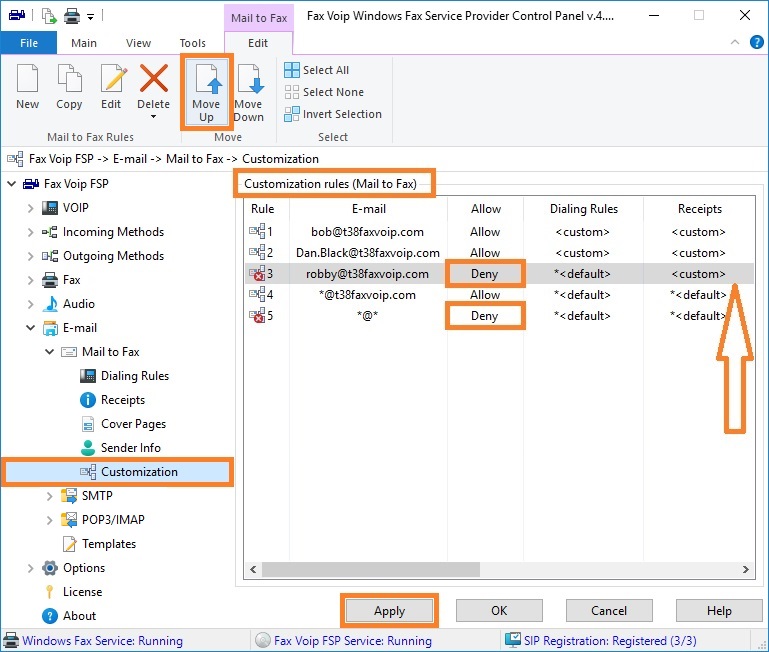Image resolution: width=769 pixels, height=652 pixels.
Task: Click the Cancel button
Action: coord(609,611)
